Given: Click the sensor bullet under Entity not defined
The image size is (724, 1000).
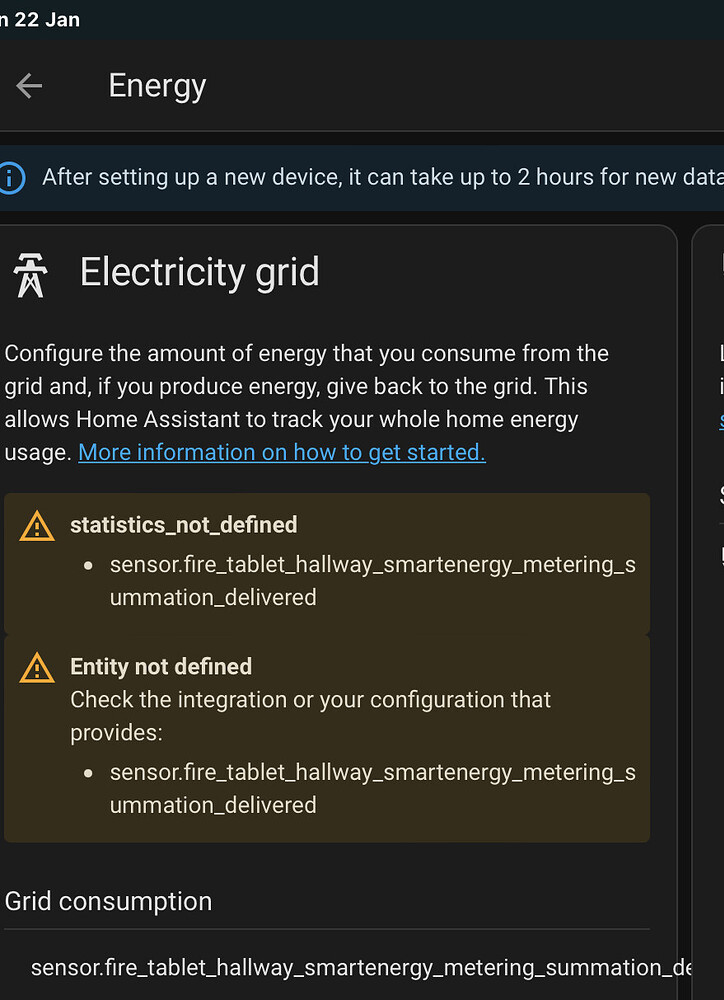Looking at the screenshot, I should (x=370, y=788).
